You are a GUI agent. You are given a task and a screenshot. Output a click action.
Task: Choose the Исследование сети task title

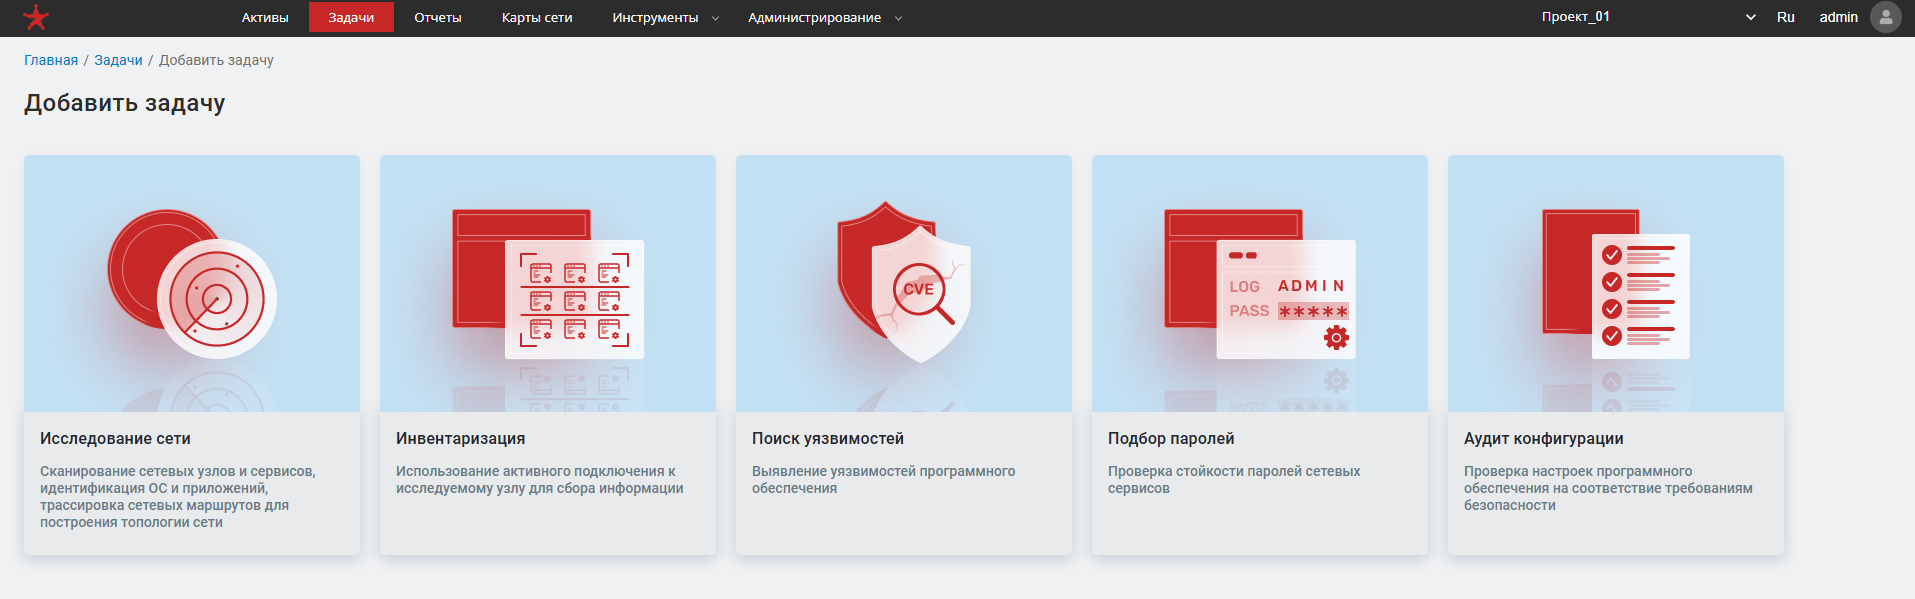[x=115, y=438]
